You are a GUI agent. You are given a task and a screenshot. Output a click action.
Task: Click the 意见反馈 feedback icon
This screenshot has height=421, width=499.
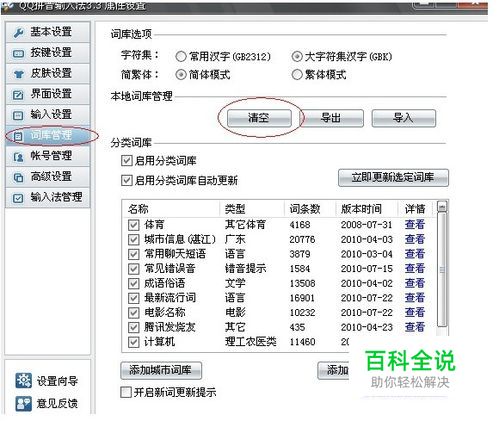[x=24, y=403]
